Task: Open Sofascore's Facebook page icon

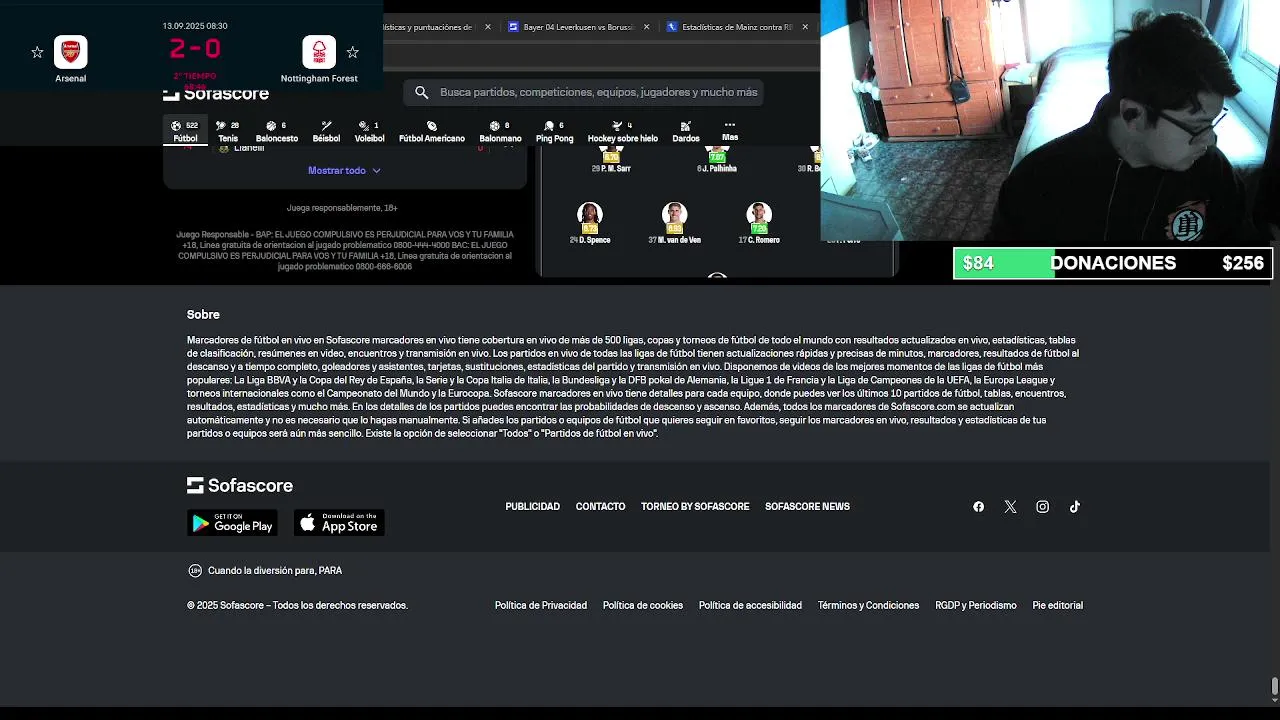Action: 979,507
